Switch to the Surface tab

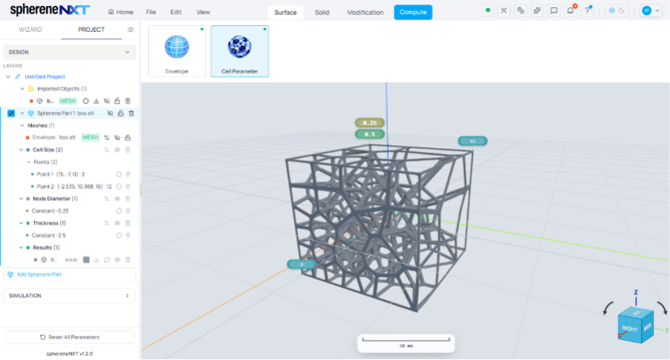[x=285, y=12]
